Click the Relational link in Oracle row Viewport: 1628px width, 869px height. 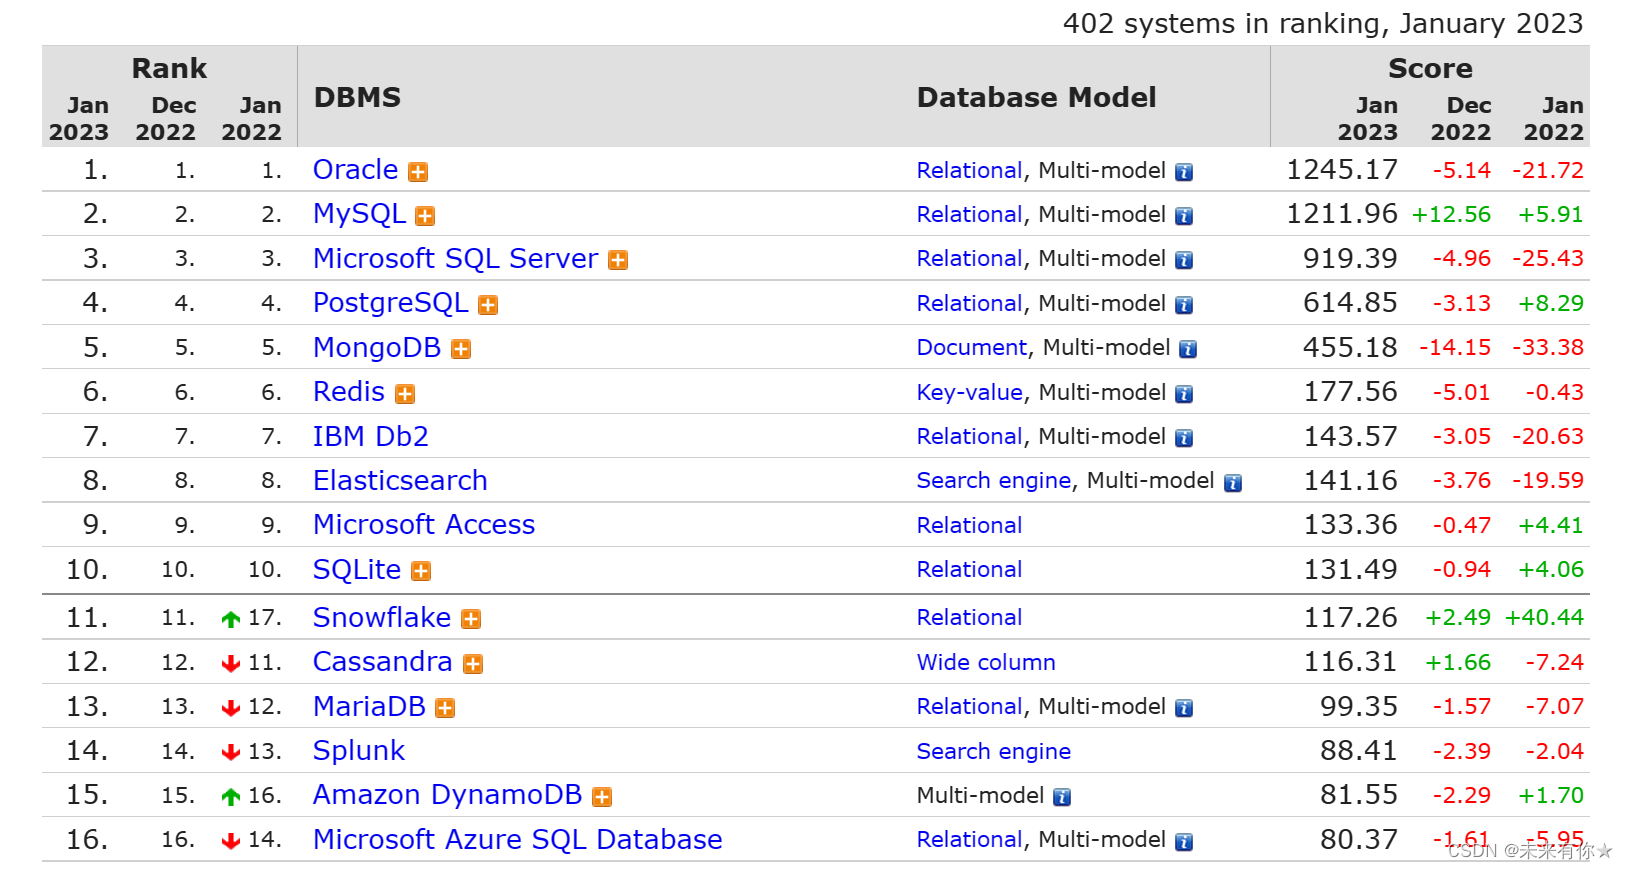pyautogui.click(x=970, y=170)
